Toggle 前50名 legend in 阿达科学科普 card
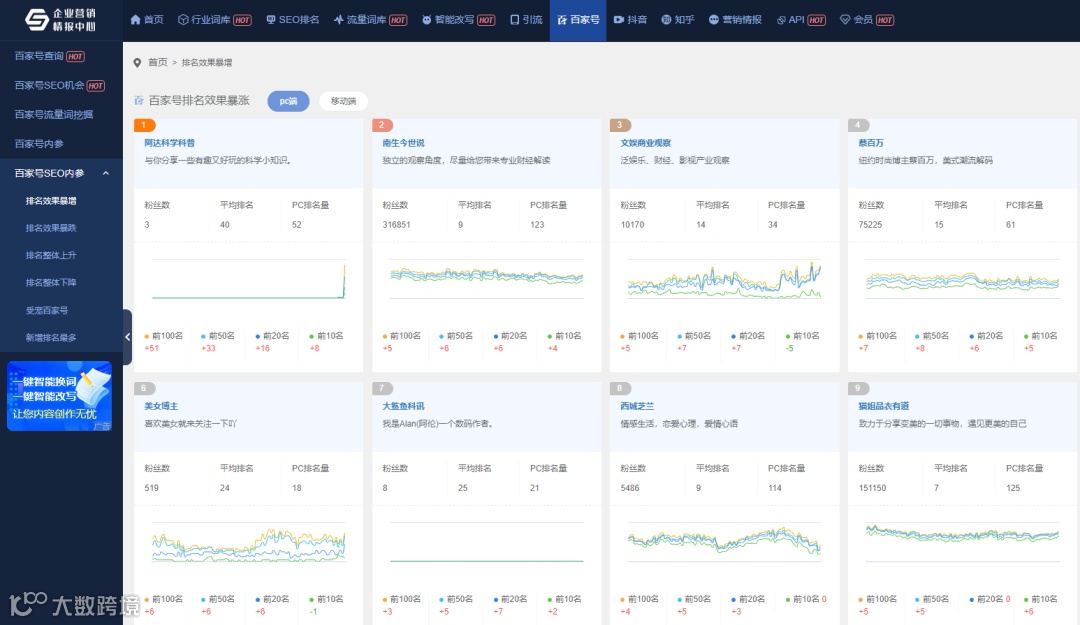Screen dimensions: 1080x625 pos(218,336)
